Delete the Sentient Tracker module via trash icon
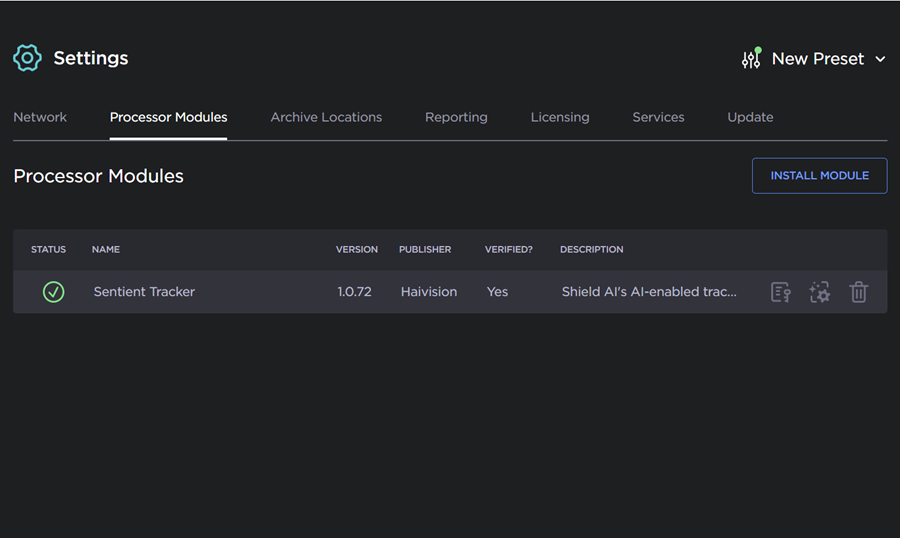Viewport: 900px width, 538px height. [x=859, y=292]
